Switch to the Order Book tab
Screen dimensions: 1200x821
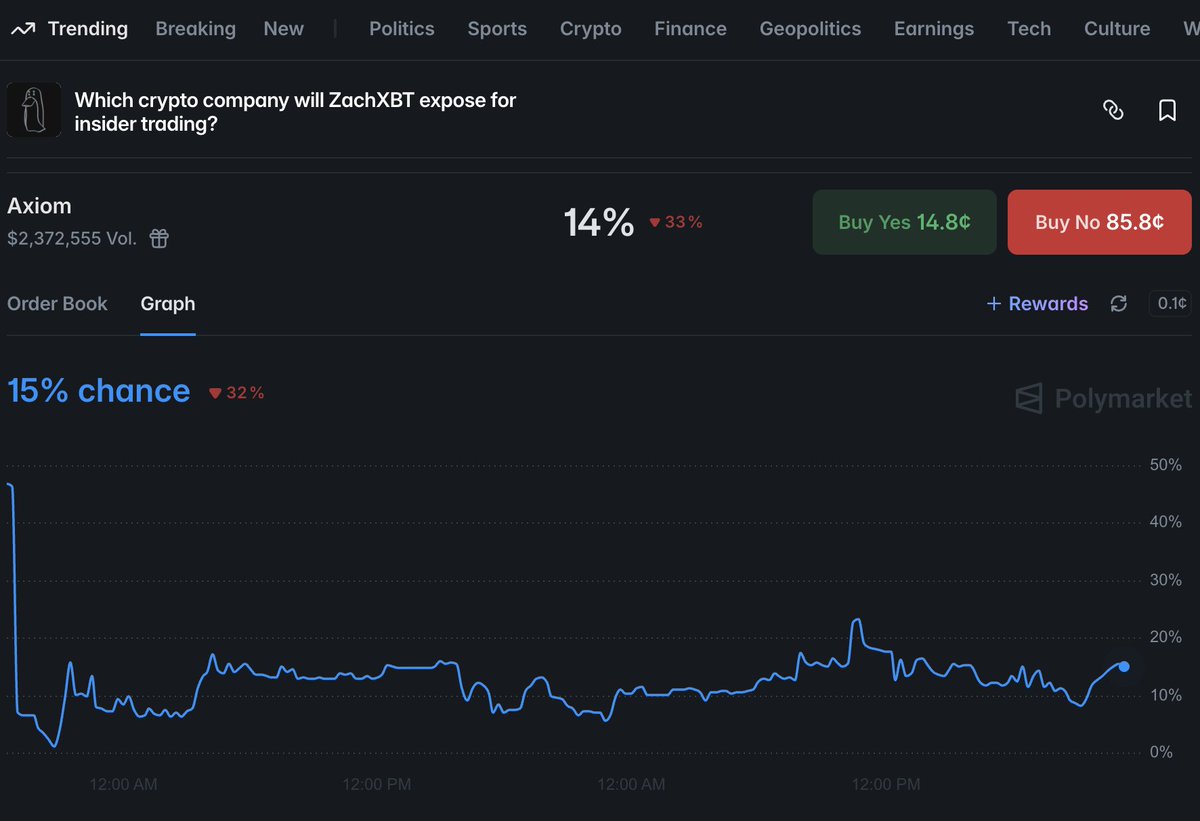[57, 303]
